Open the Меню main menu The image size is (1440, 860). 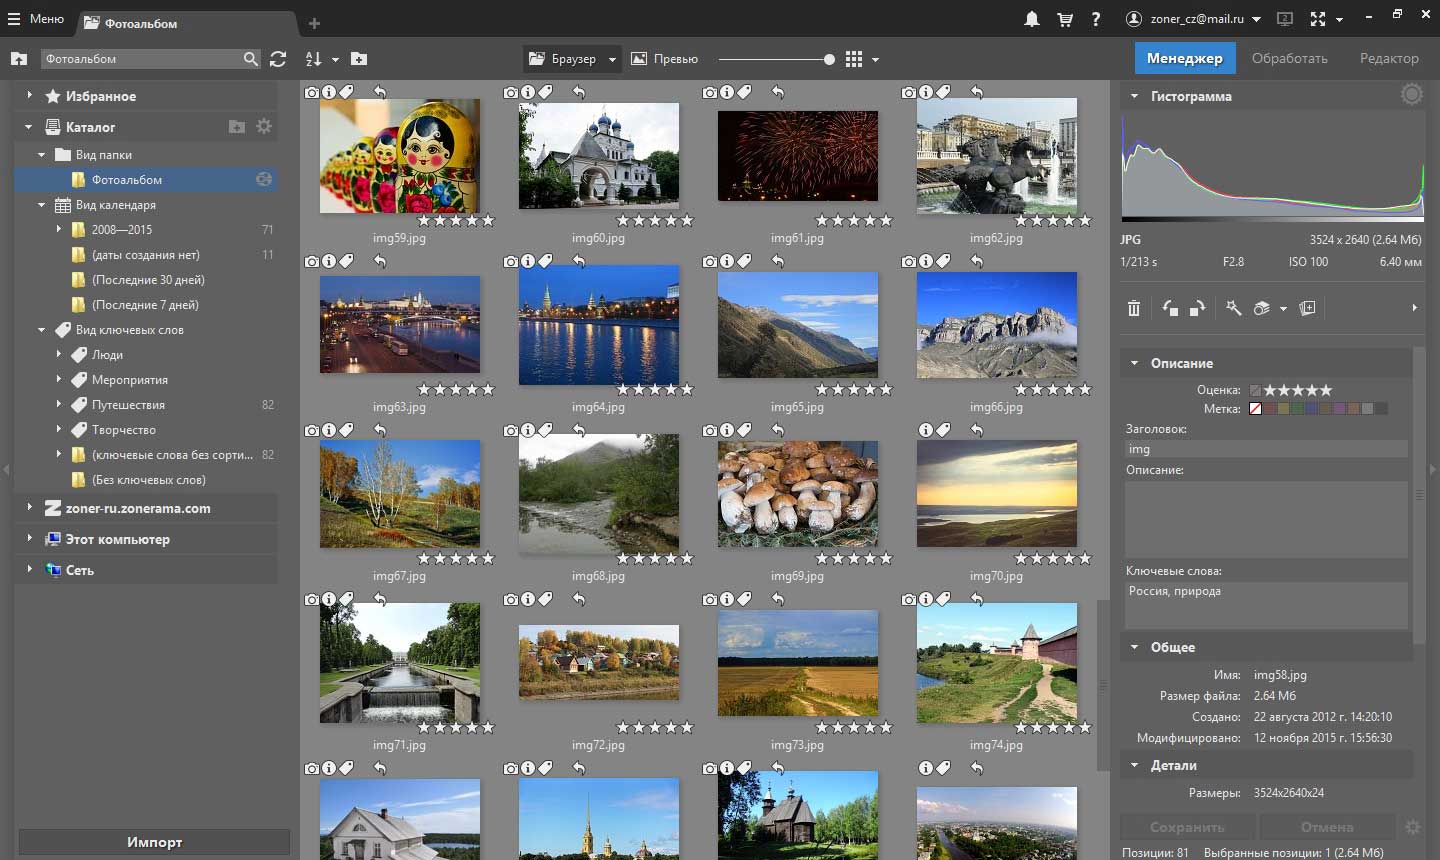[x=37, y=19]
